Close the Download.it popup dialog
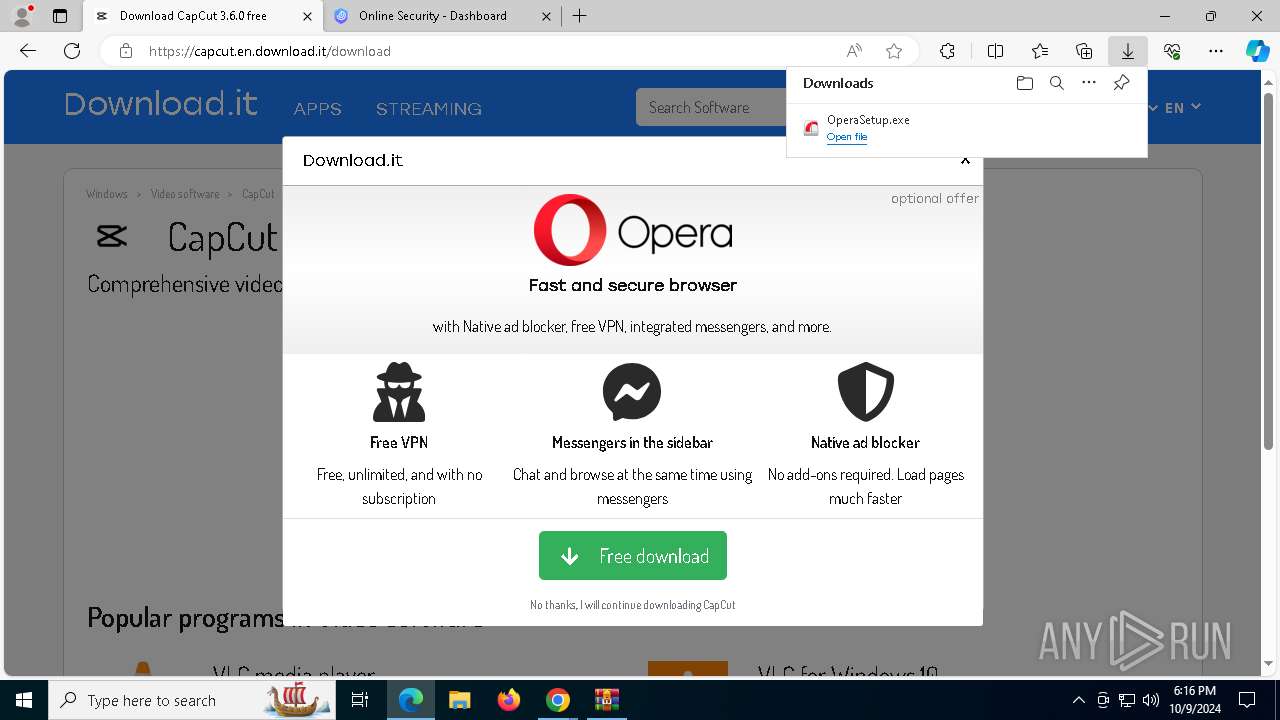This screenshot has width=1280, height=720. pyautogui.click(x=965, y=160)
